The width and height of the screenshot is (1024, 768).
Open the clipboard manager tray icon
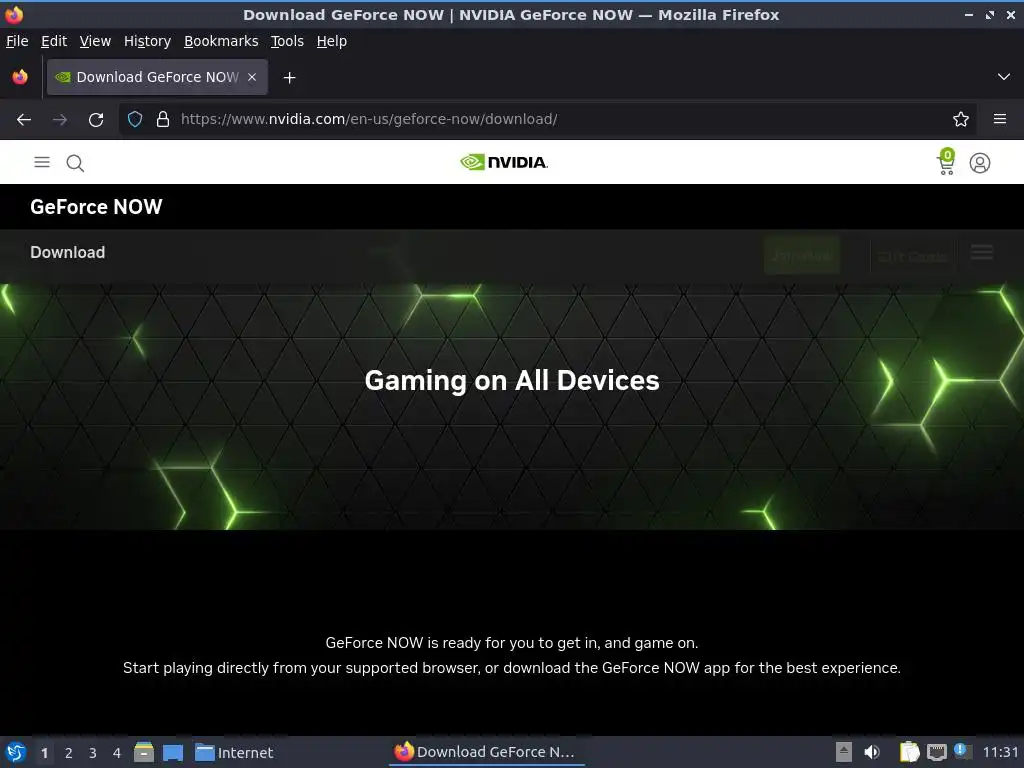[909, 752]
